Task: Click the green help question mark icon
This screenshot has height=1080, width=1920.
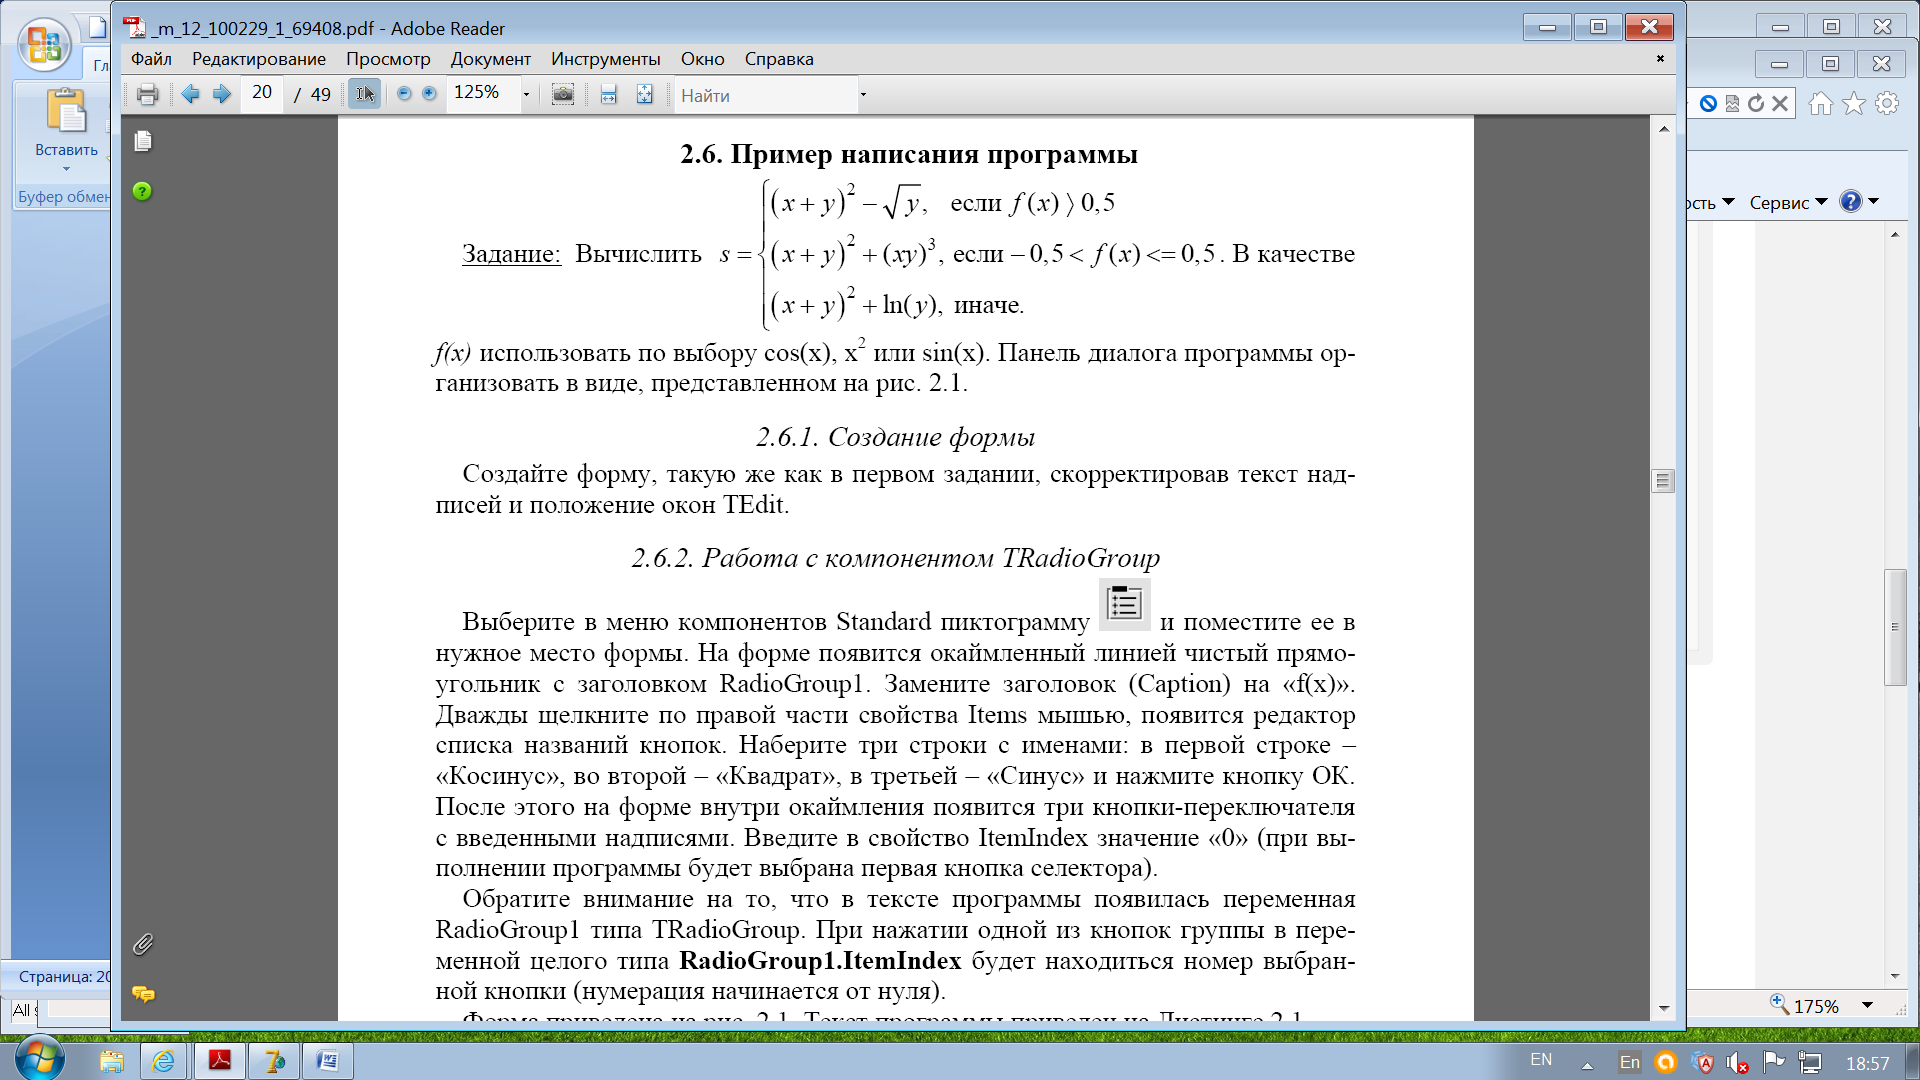Action: 142,191
